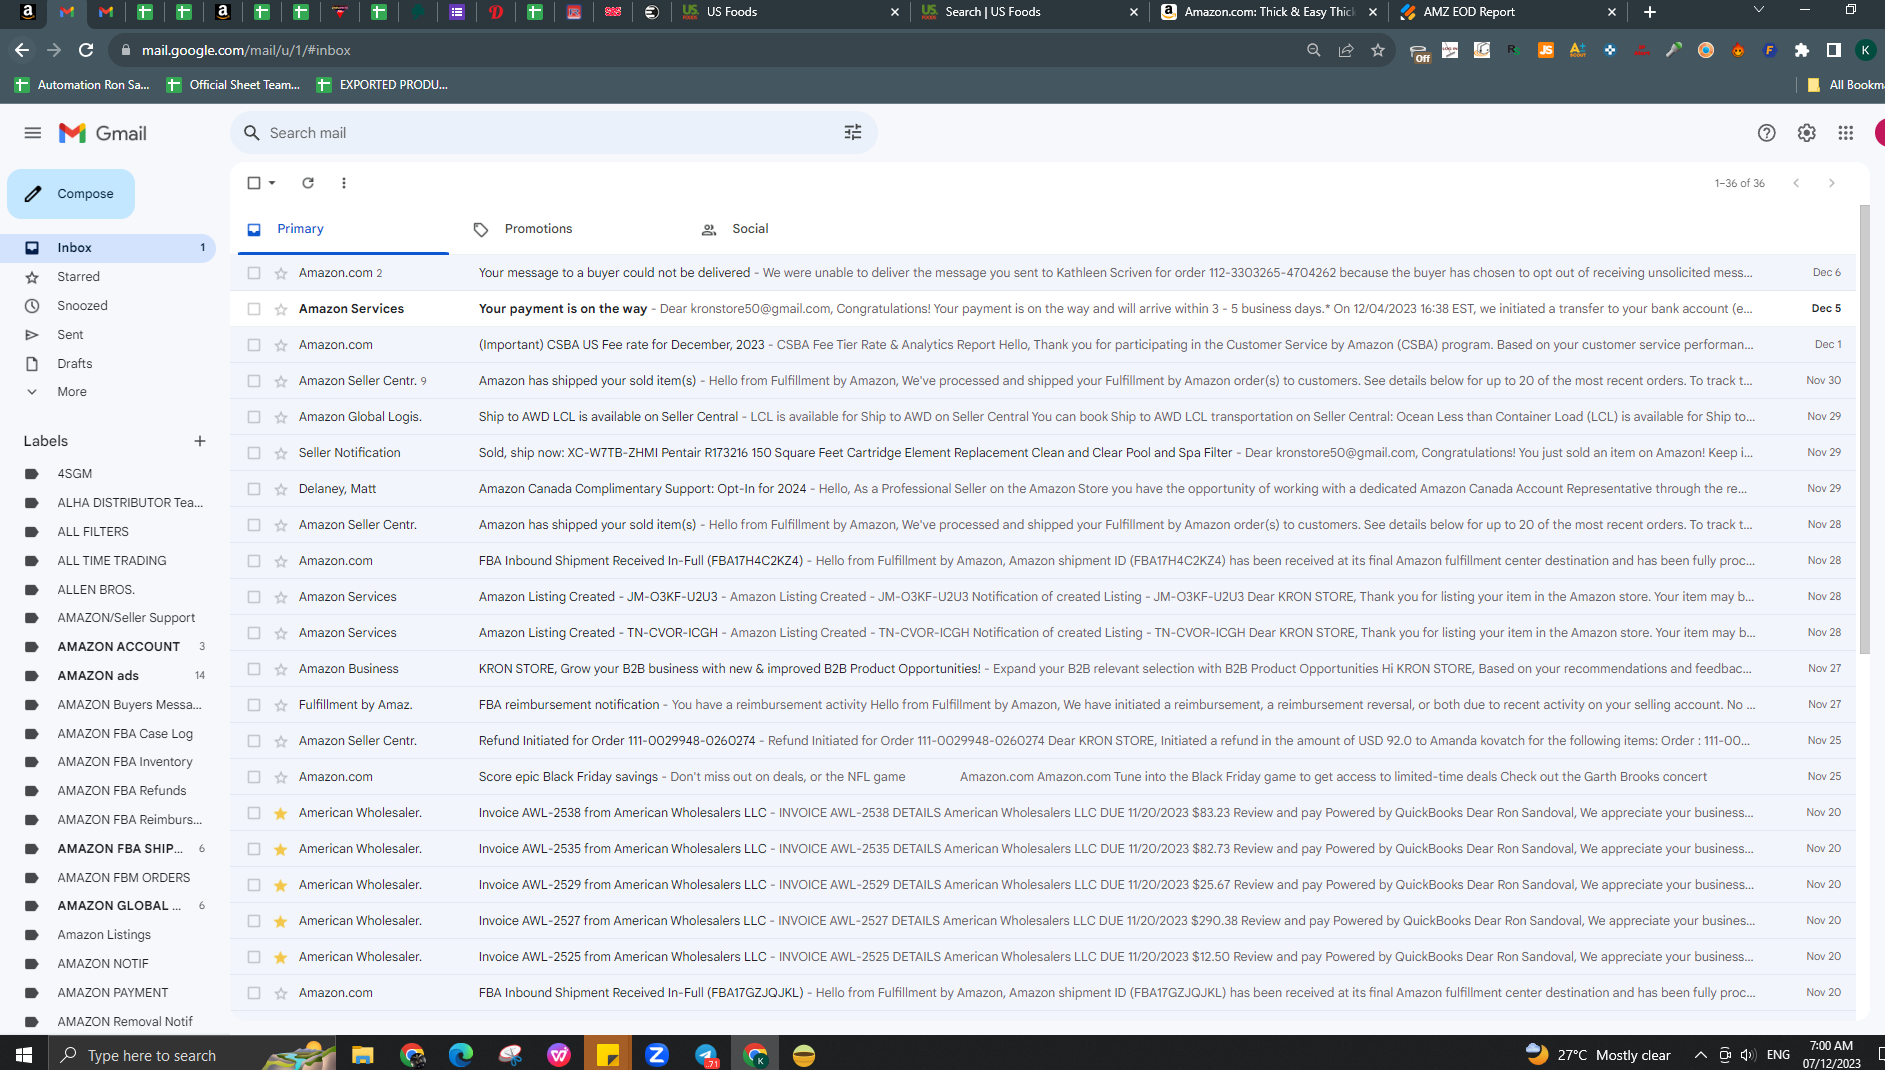Screen dimensions: 1885x1070
Task: Open Gmail Support help icon
Action: [x=1767, y=133]
